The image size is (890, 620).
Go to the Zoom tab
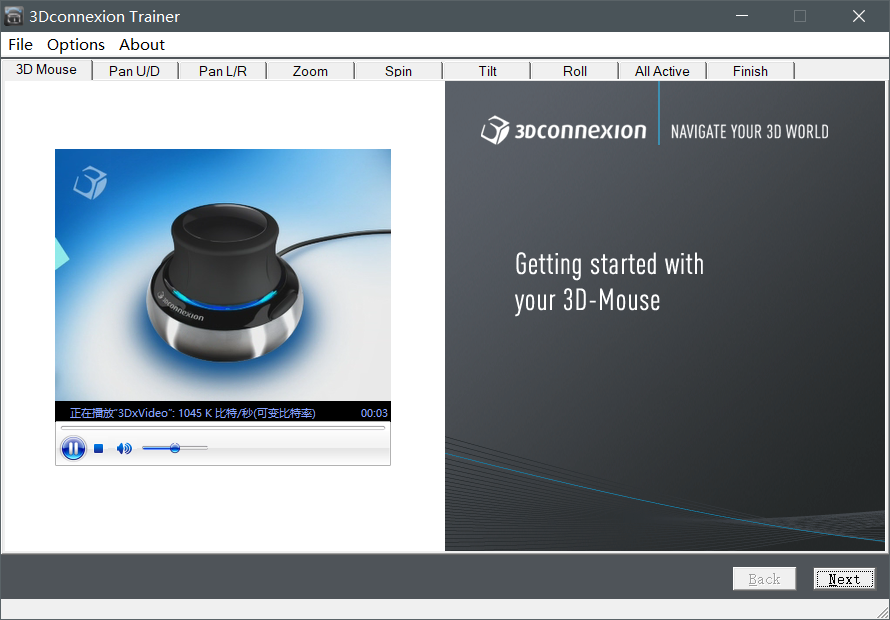[310, 71]
